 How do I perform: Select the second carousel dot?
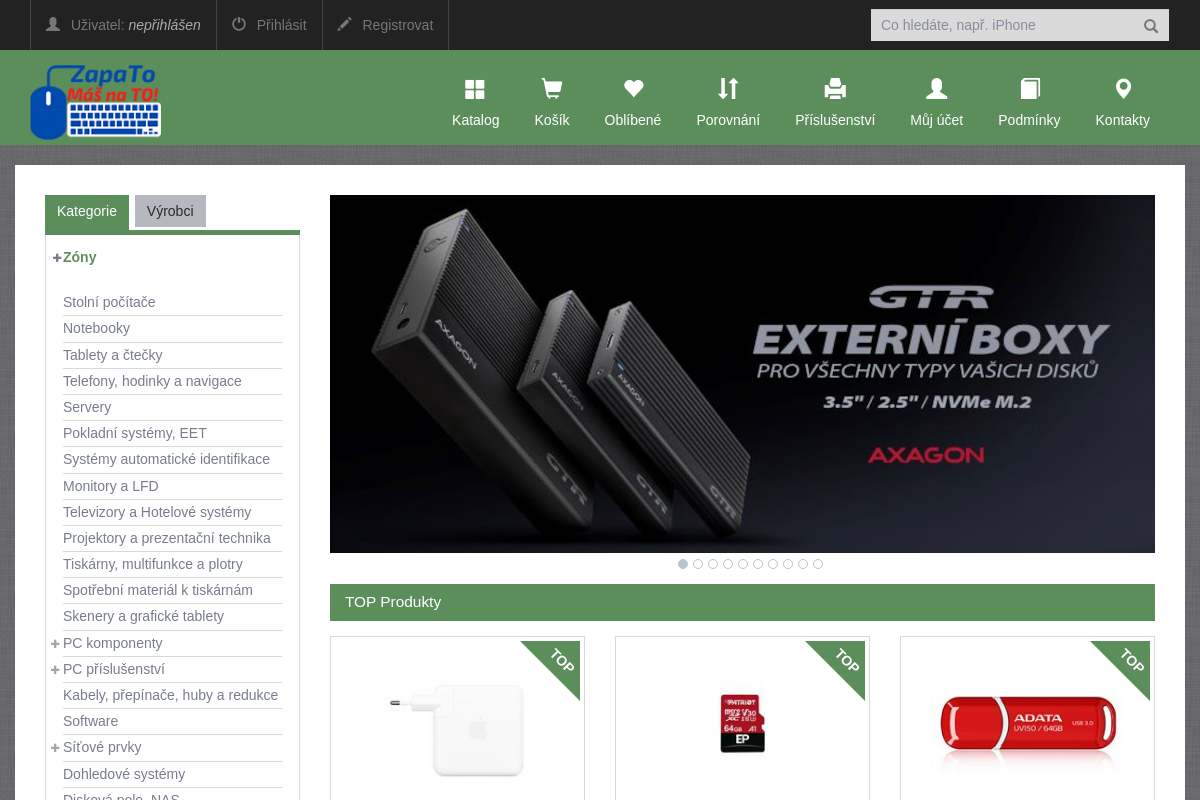click(x=698, y=564)
